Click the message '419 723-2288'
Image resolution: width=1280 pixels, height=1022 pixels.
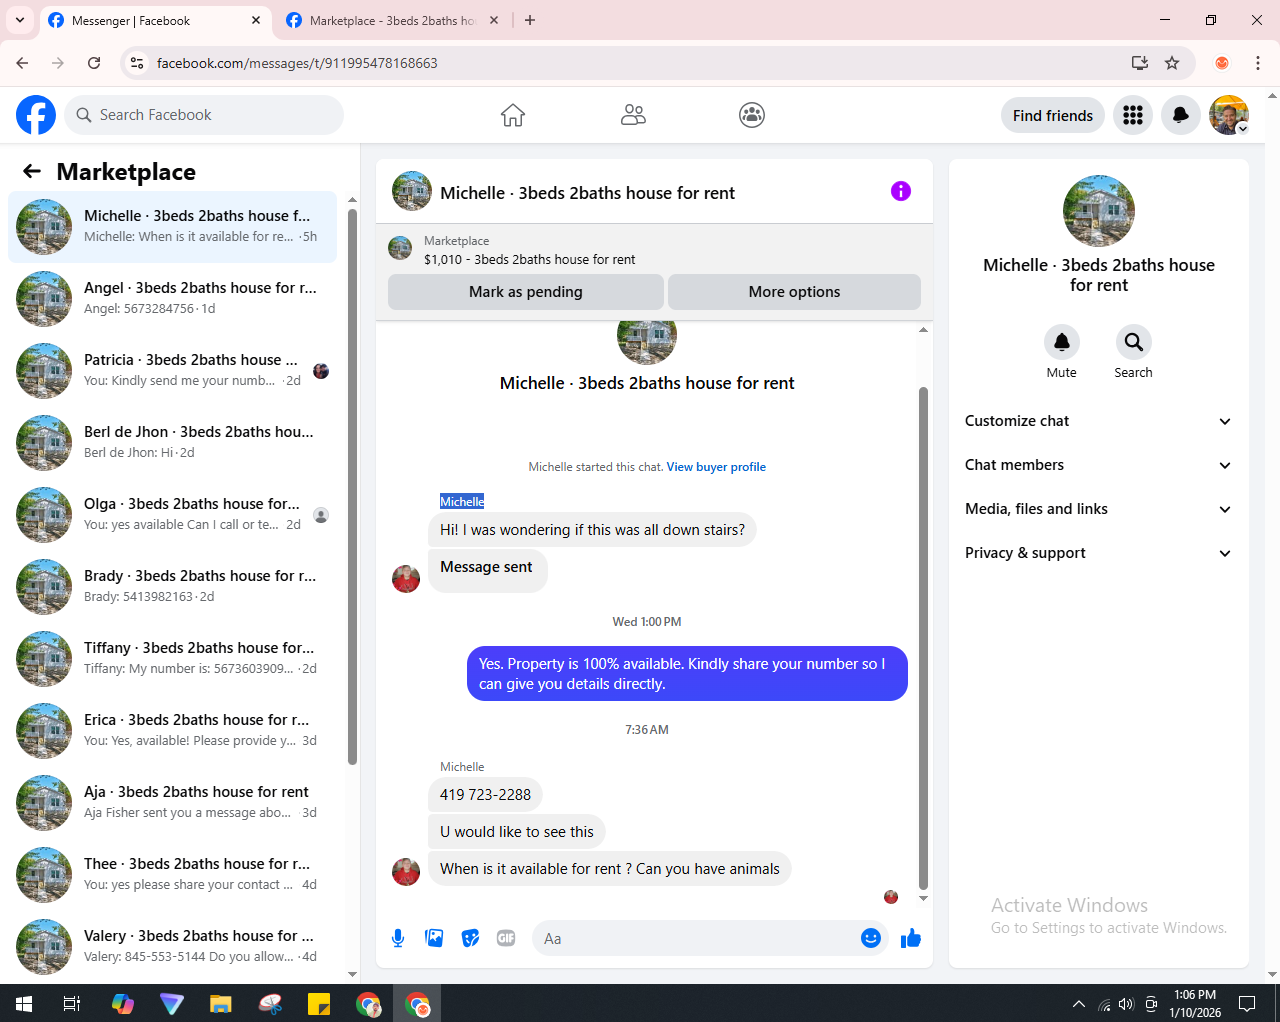[x=485, y=795]
